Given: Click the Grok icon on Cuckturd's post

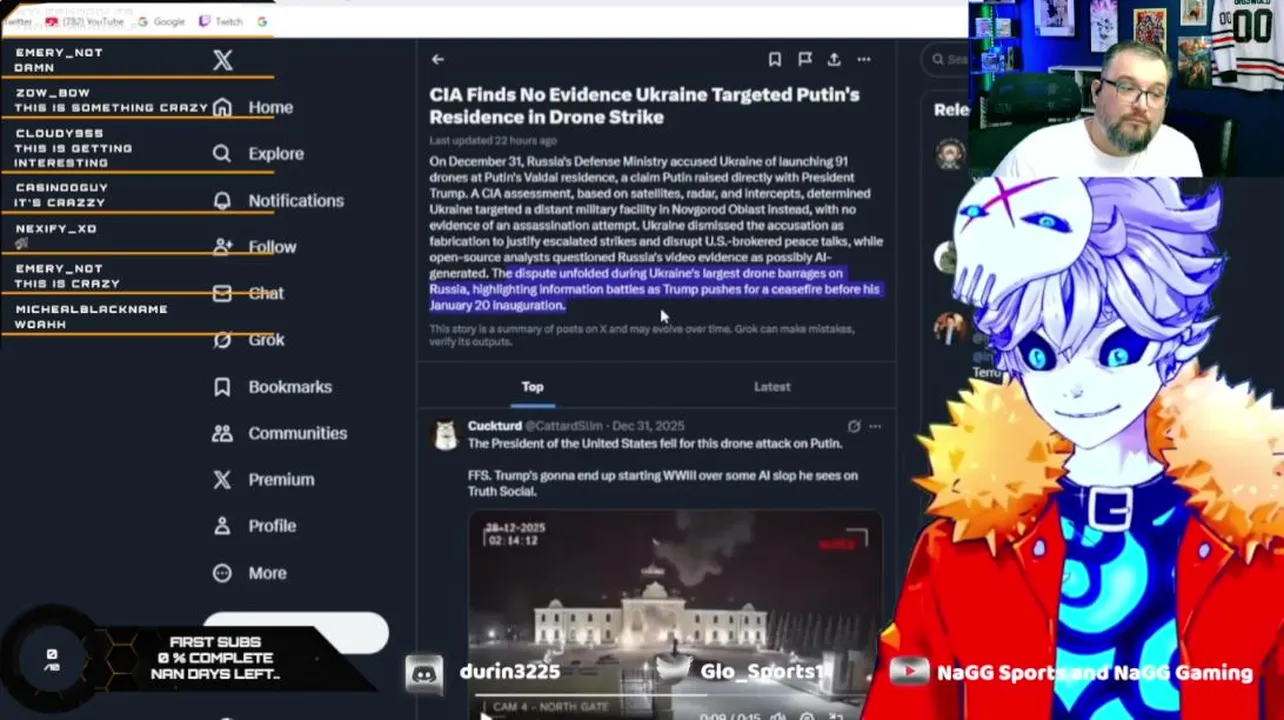Looking at the screenshot, I should [x=854, y=426].
